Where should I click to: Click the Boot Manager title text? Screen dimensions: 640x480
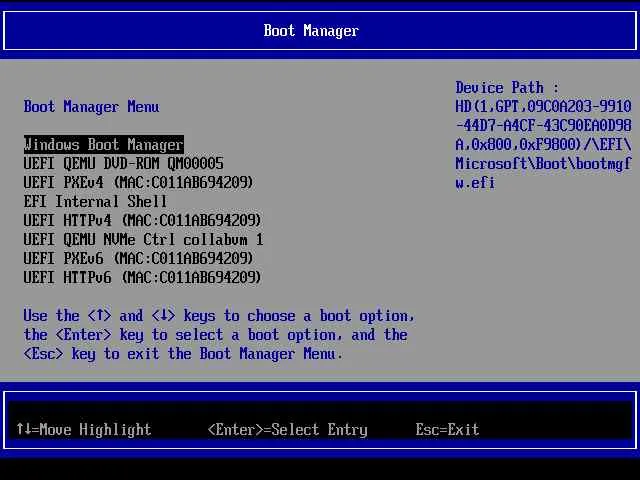pyautogui.click(x=311, y=31)
